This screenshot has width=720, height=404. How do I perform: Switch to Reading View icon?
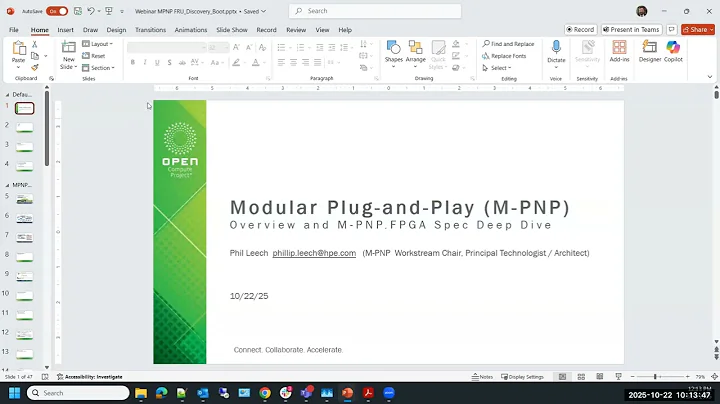[x=600, y=376]
